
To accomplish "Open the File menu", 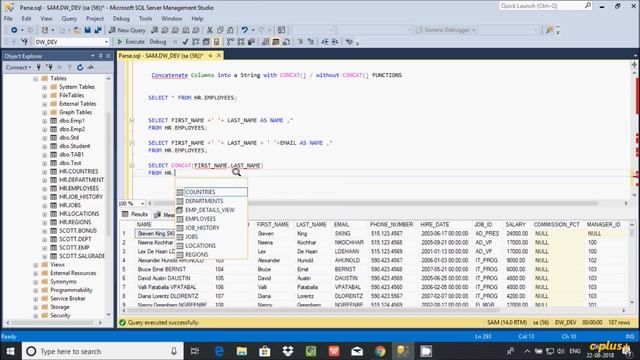I will (8, 18).
